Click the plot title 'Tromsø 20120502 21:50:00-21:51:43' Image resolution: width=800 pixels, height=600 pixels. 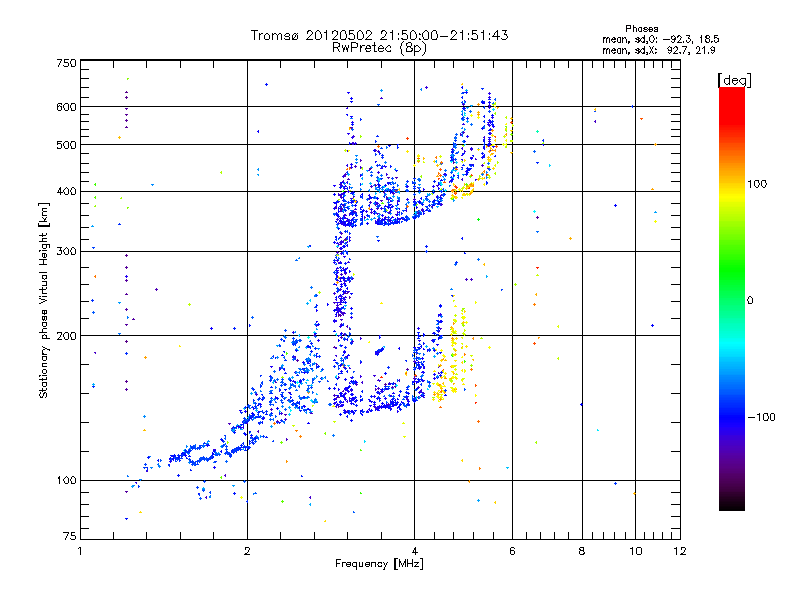[x=379, y=35]
